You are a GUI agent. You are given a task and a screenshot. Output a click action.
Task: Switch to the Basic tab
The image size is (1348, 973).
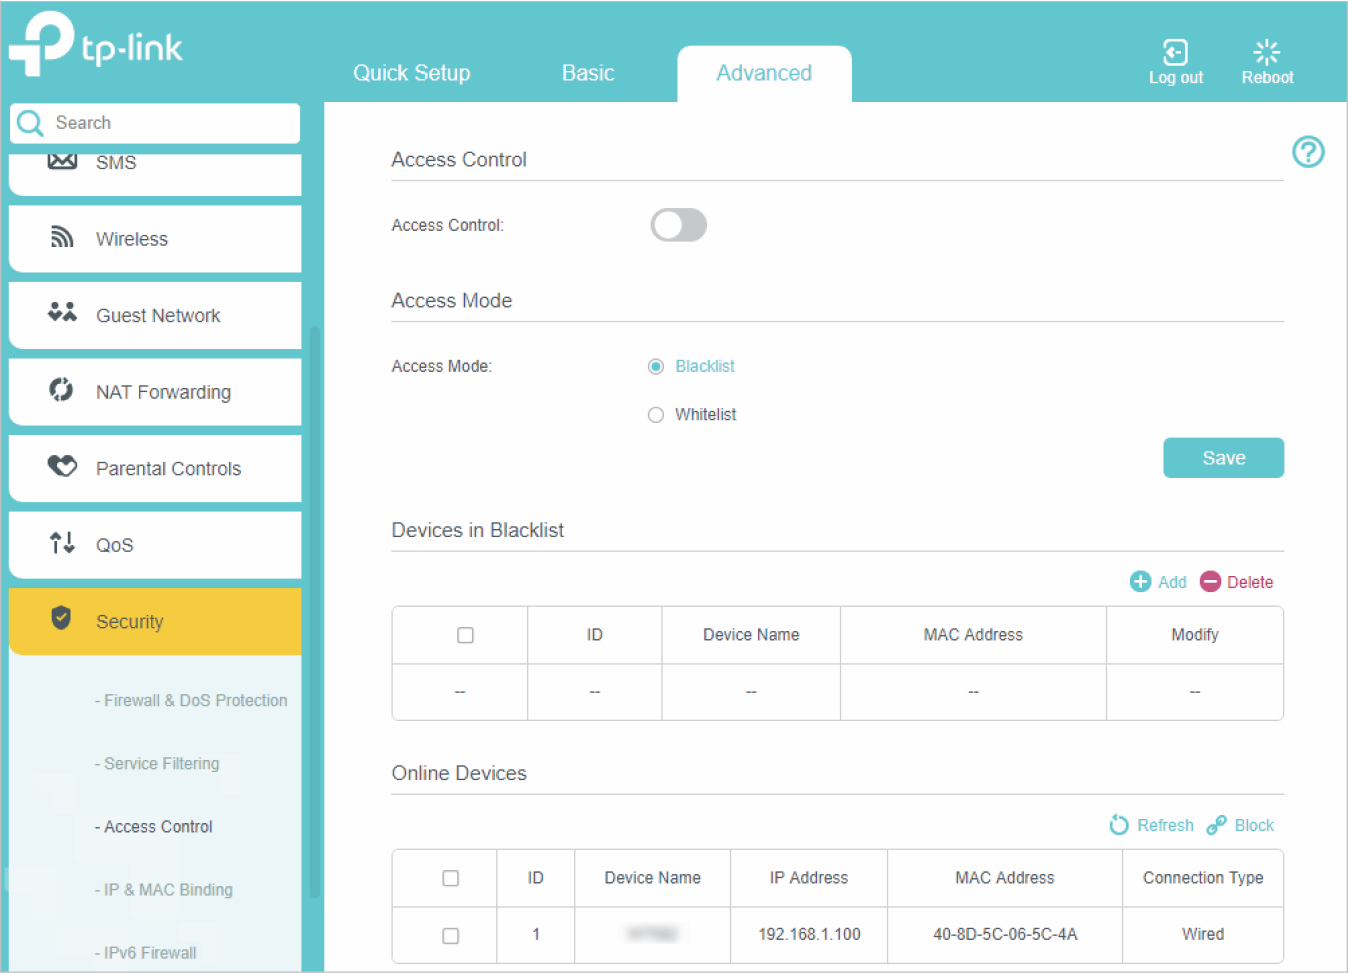[588, 73]
